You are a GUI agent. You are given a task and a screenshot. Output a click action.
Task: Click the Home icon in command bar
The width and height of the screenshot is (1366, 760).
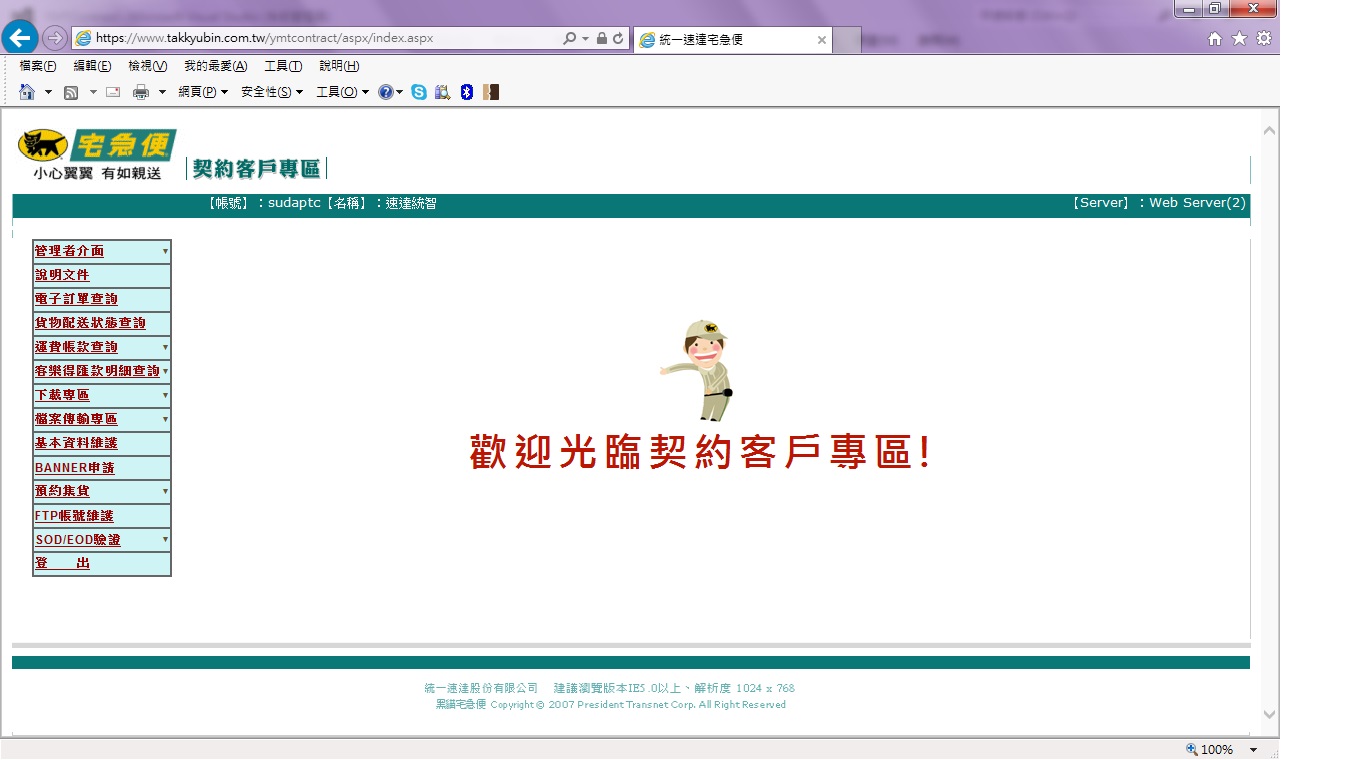pos(27,92)
